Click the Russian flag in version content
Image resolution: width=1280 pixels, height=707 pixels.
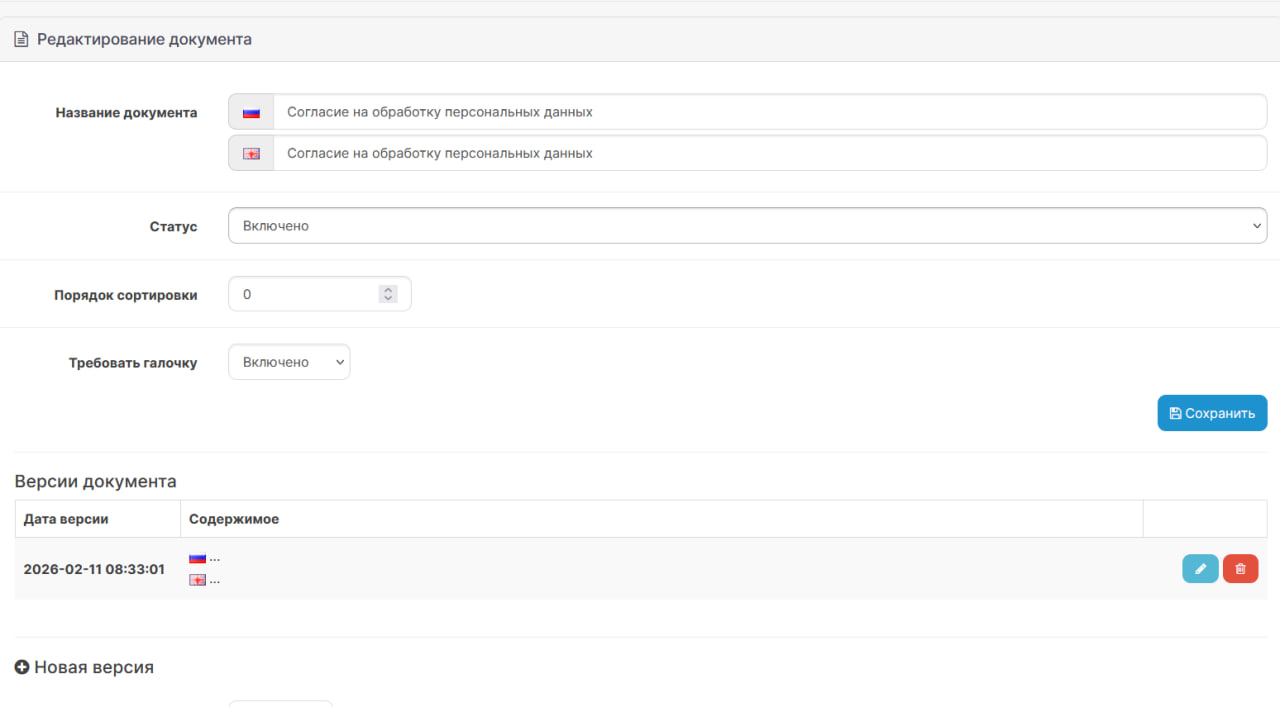(197, 558)
